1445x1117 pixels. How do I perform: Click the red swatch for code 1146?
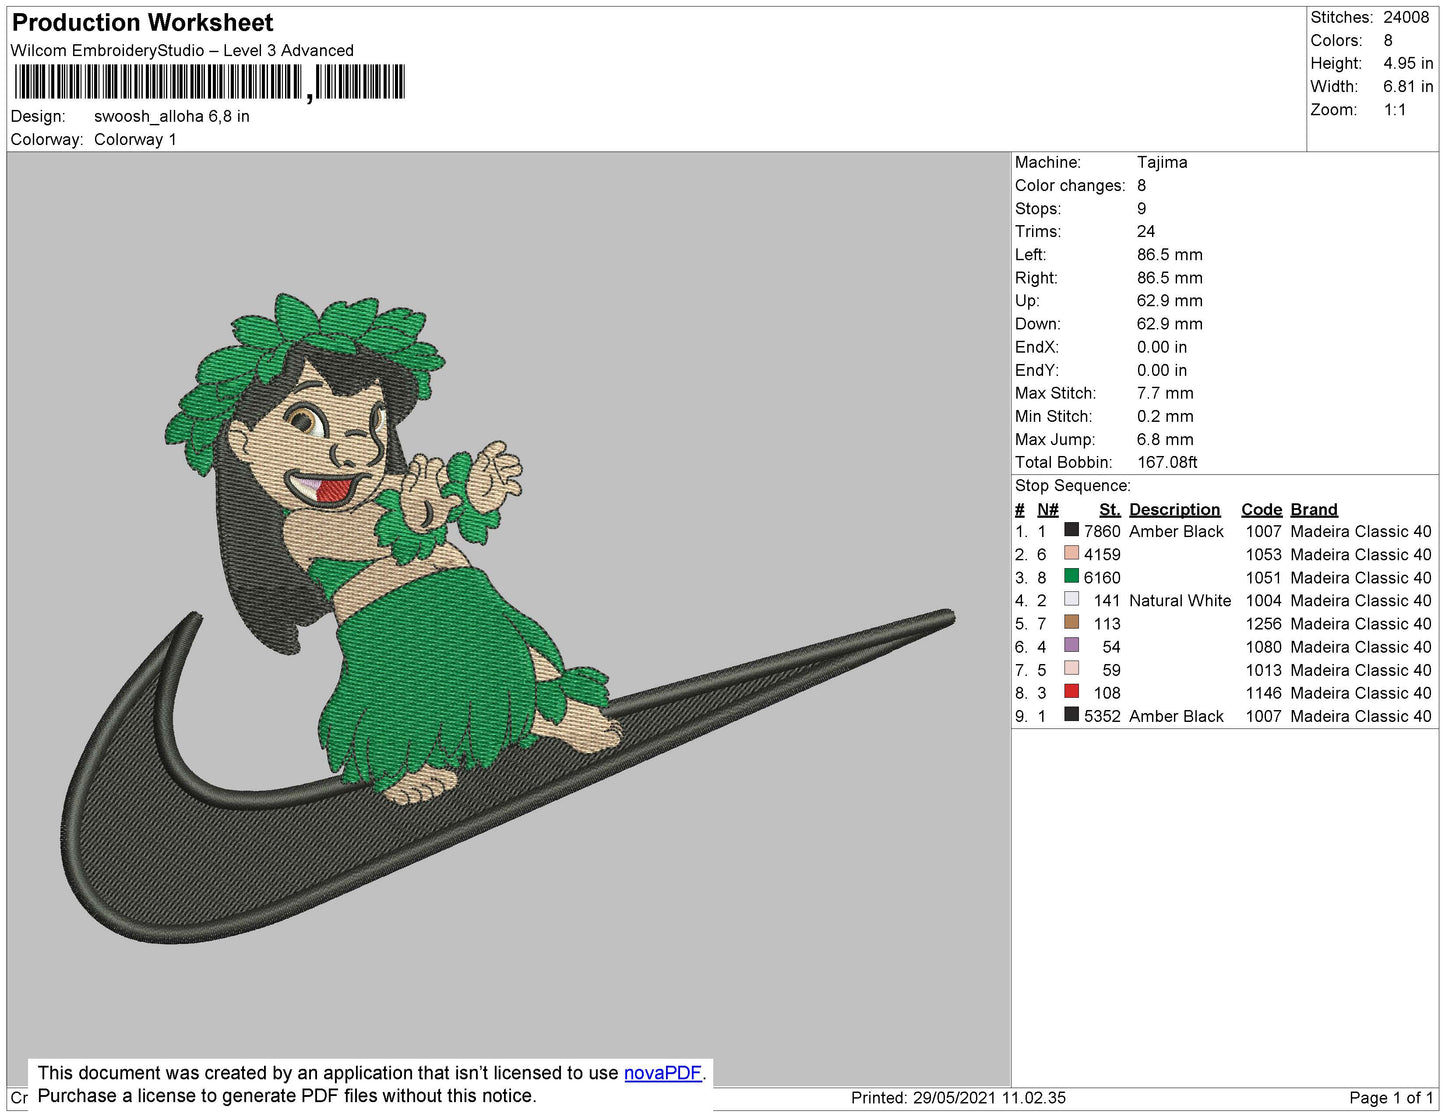pos(1071,691)
